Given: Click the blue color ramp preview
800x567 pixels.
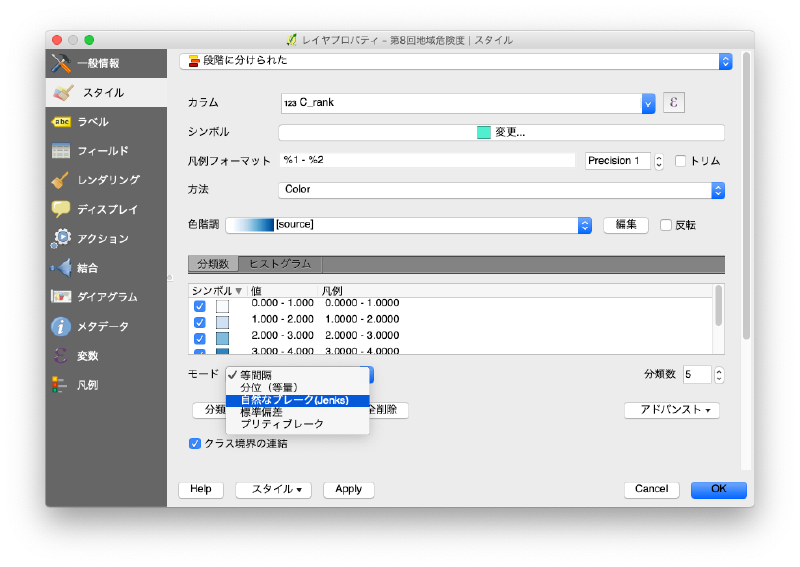Looking at the screenshot, I should click(251, 225).
